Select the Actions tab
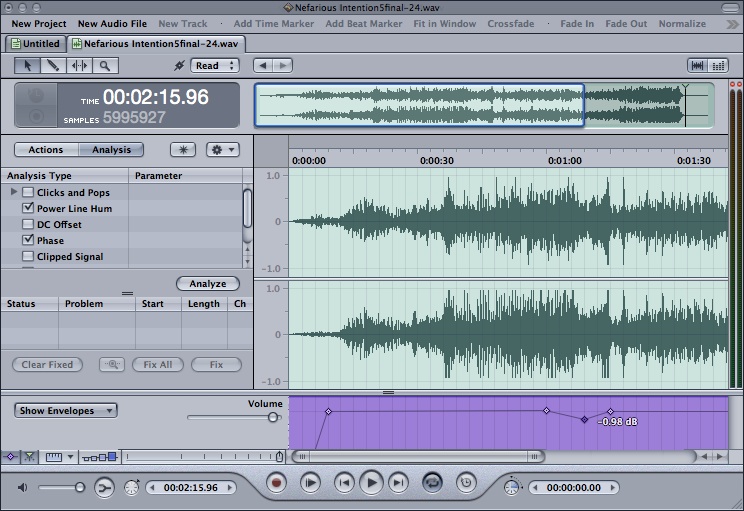Screen dimensions: 744x511 tap(46, 150)
